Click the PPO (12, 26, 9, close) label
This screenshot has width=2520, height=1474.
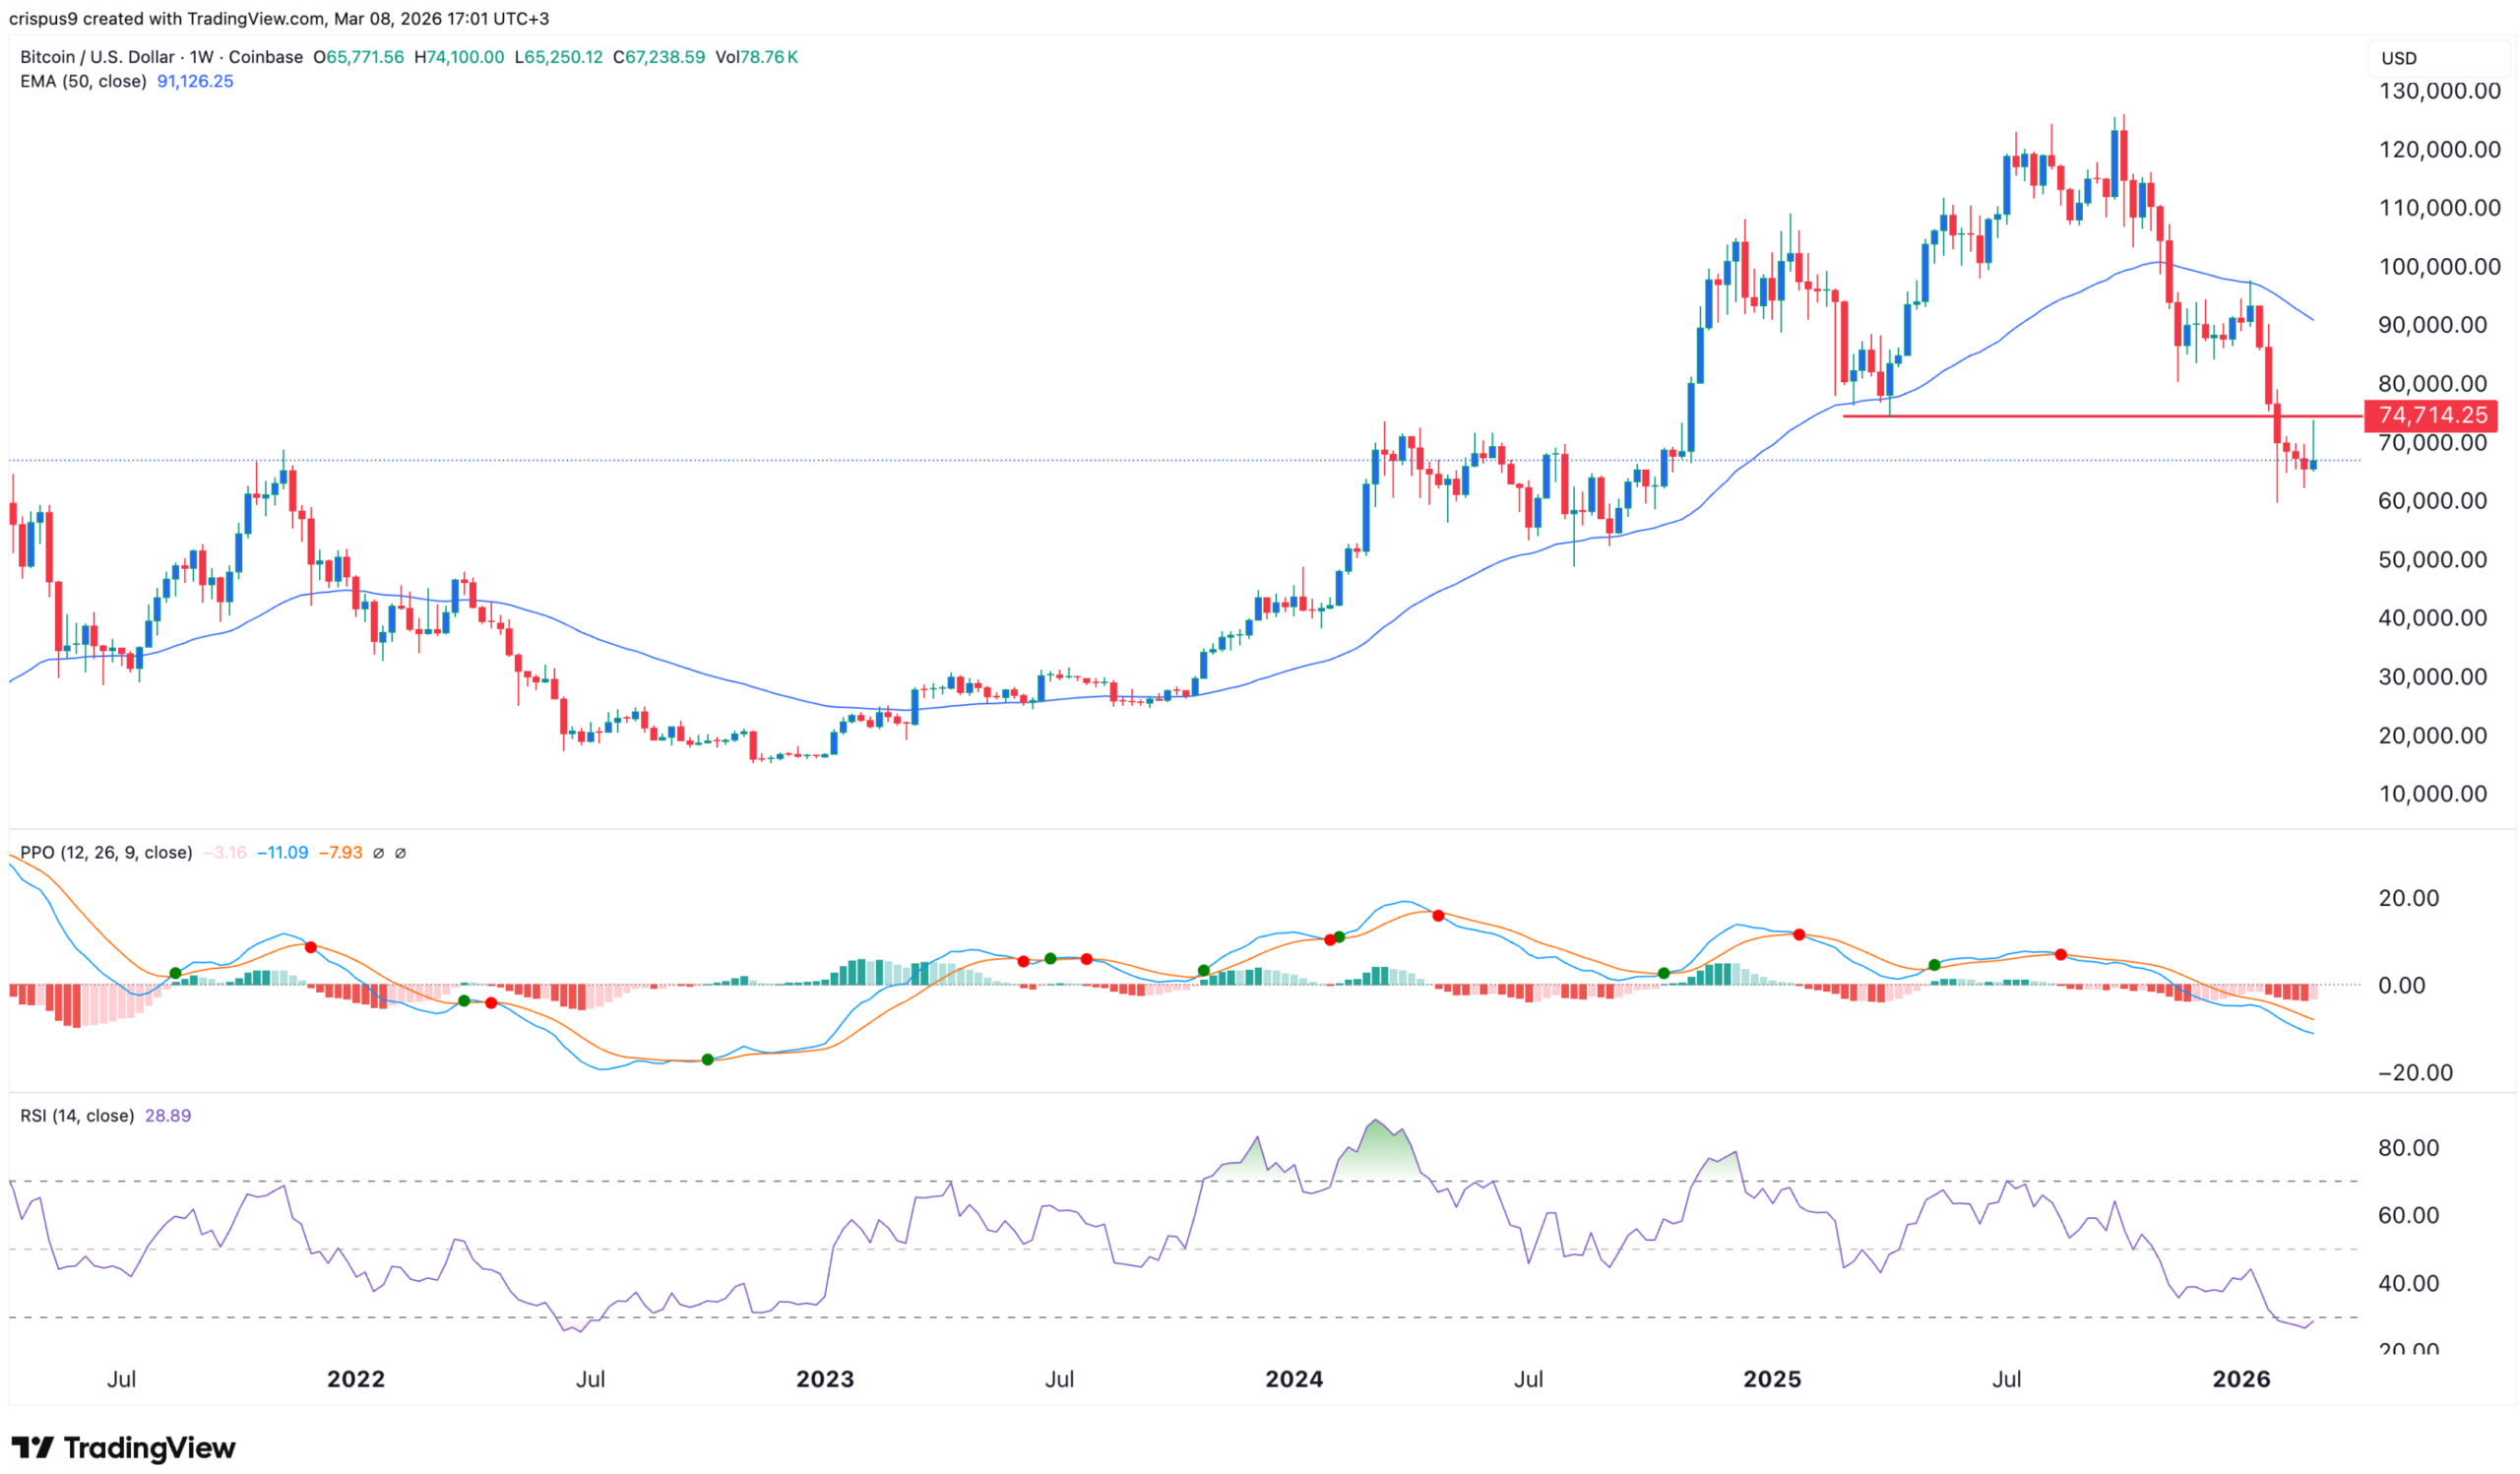click(106, 853)
